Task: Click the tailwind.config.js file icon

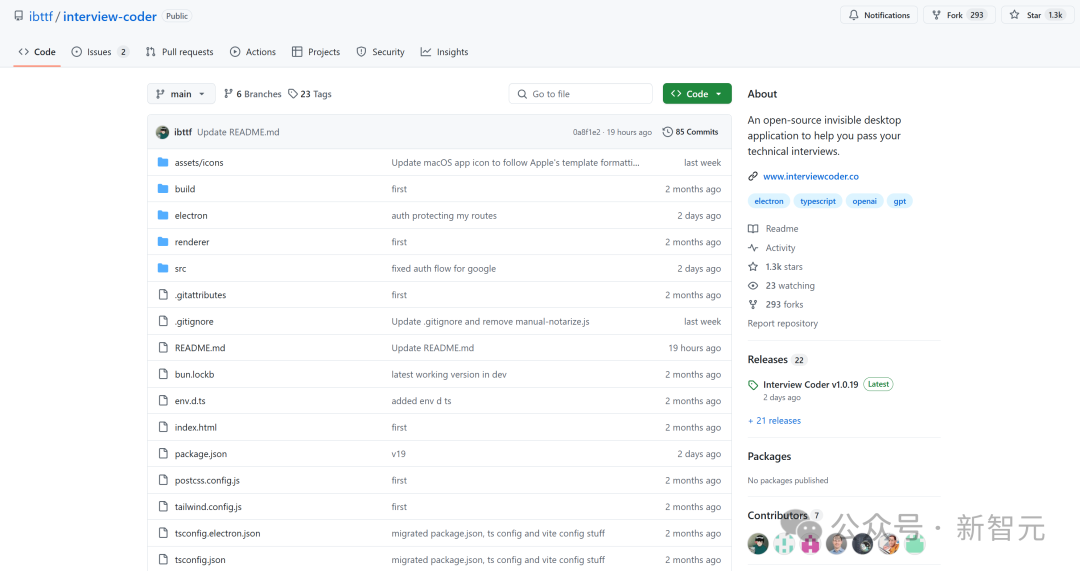Action: [x=163, y=506]
